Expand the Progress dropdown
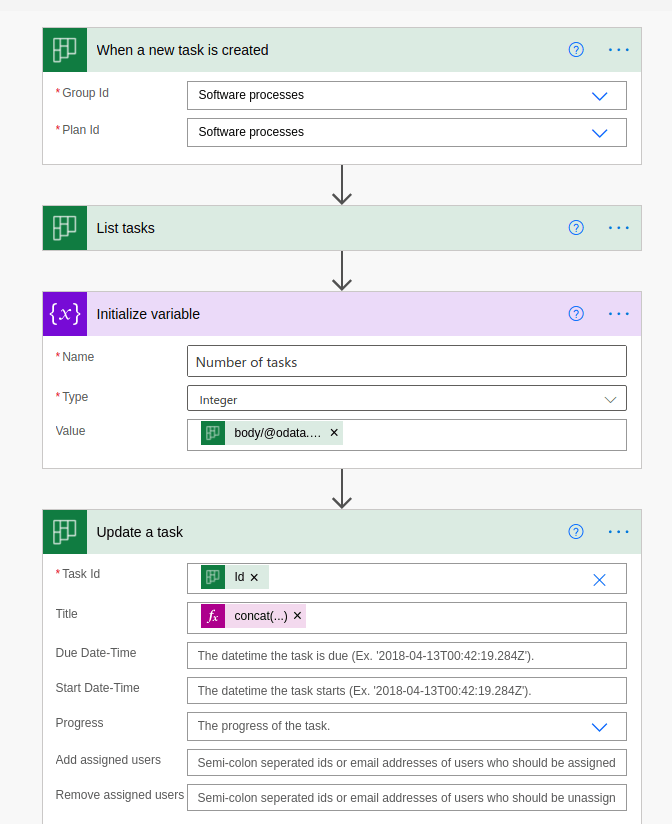 [x=599, y=727]
